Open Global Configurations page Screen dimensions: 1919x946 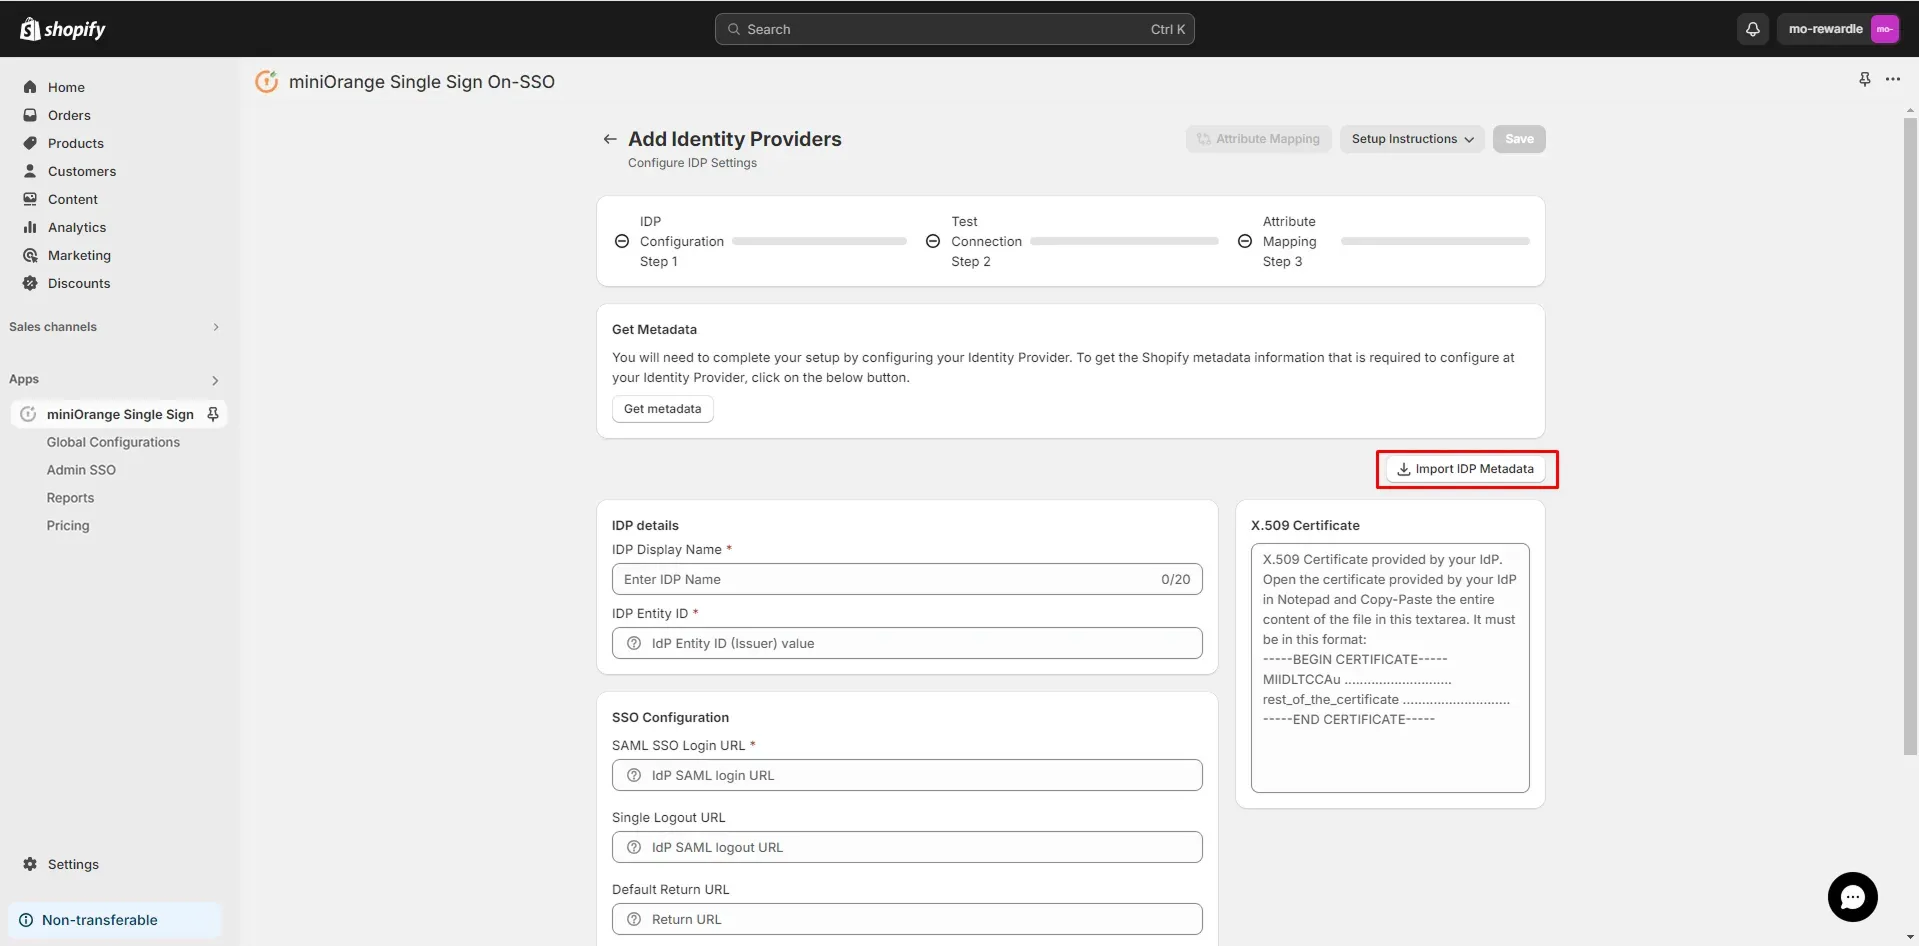[113, 442]
